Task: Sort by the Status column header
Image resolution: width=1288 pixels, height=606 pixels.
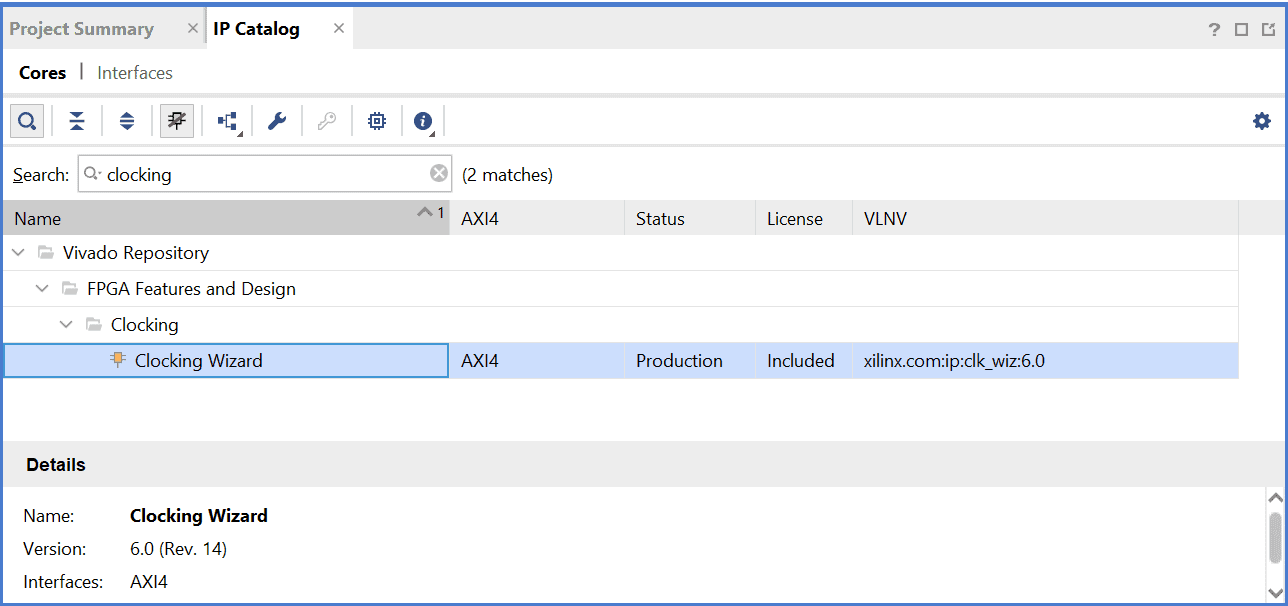Action: click(660, 219)
